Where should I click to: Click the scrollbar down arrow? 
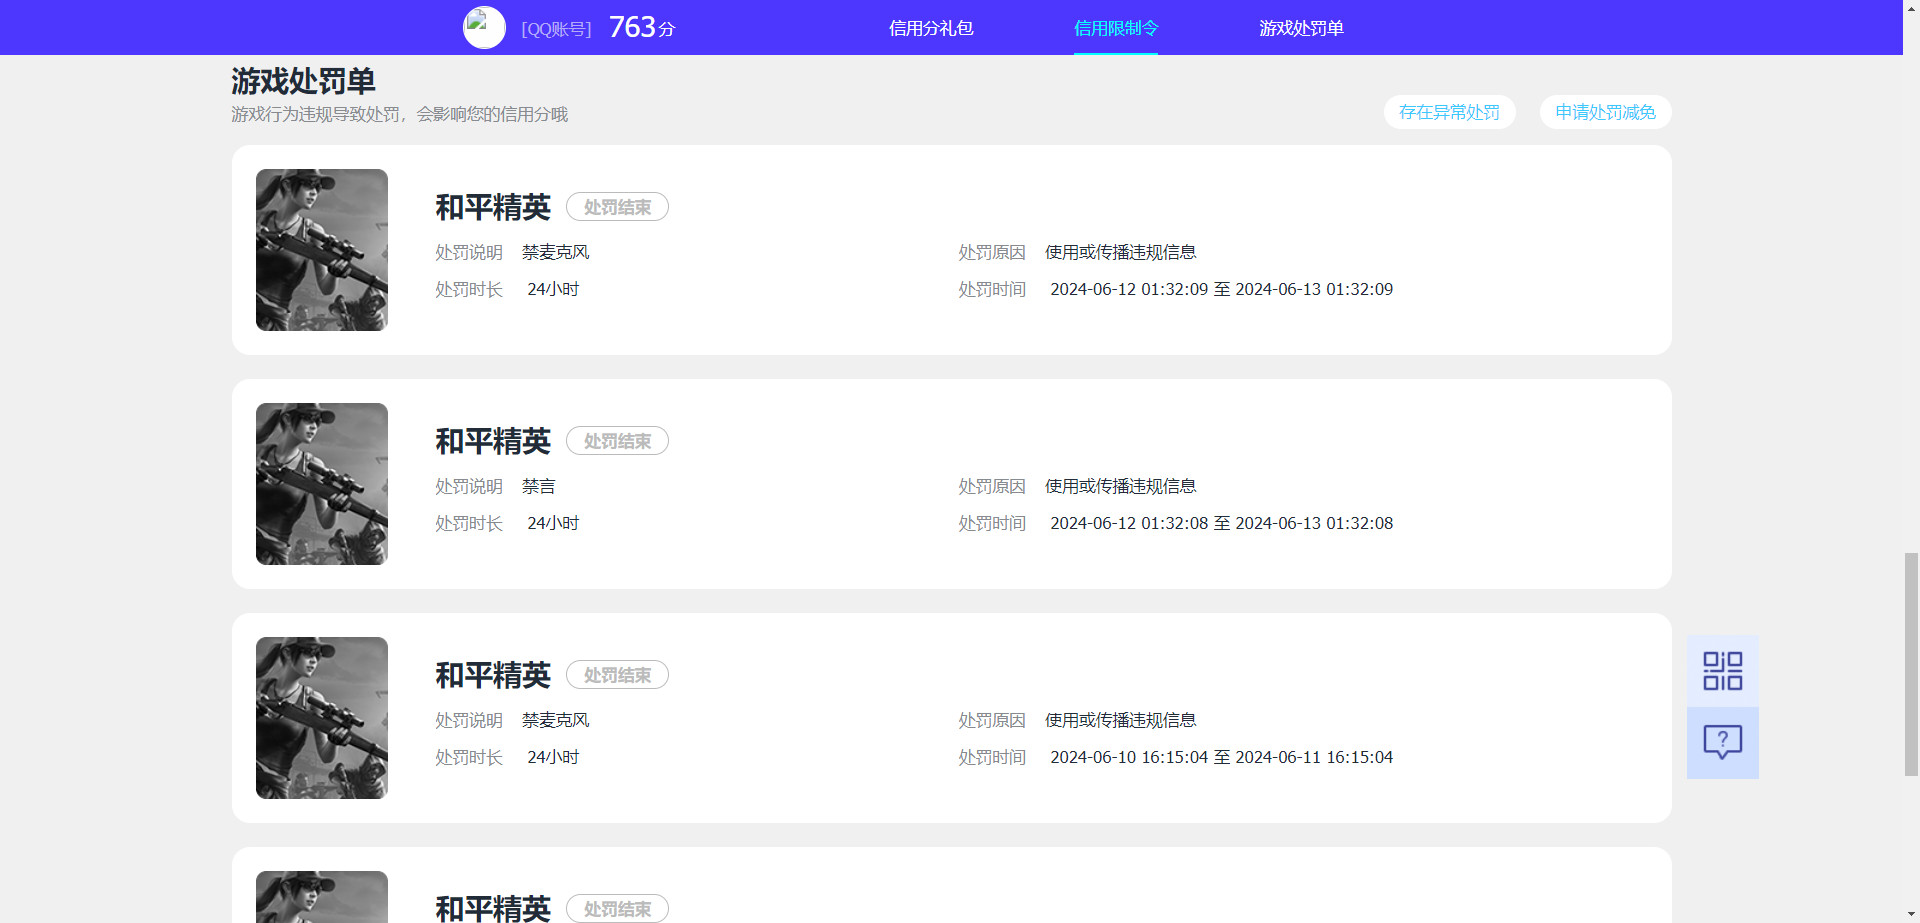coord(1911,914)
